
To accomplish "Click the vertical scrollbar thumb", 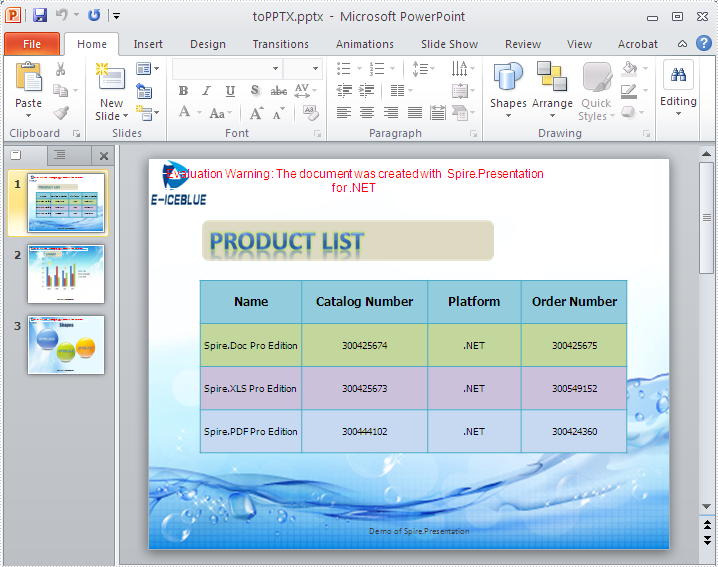I will [707, 218].
